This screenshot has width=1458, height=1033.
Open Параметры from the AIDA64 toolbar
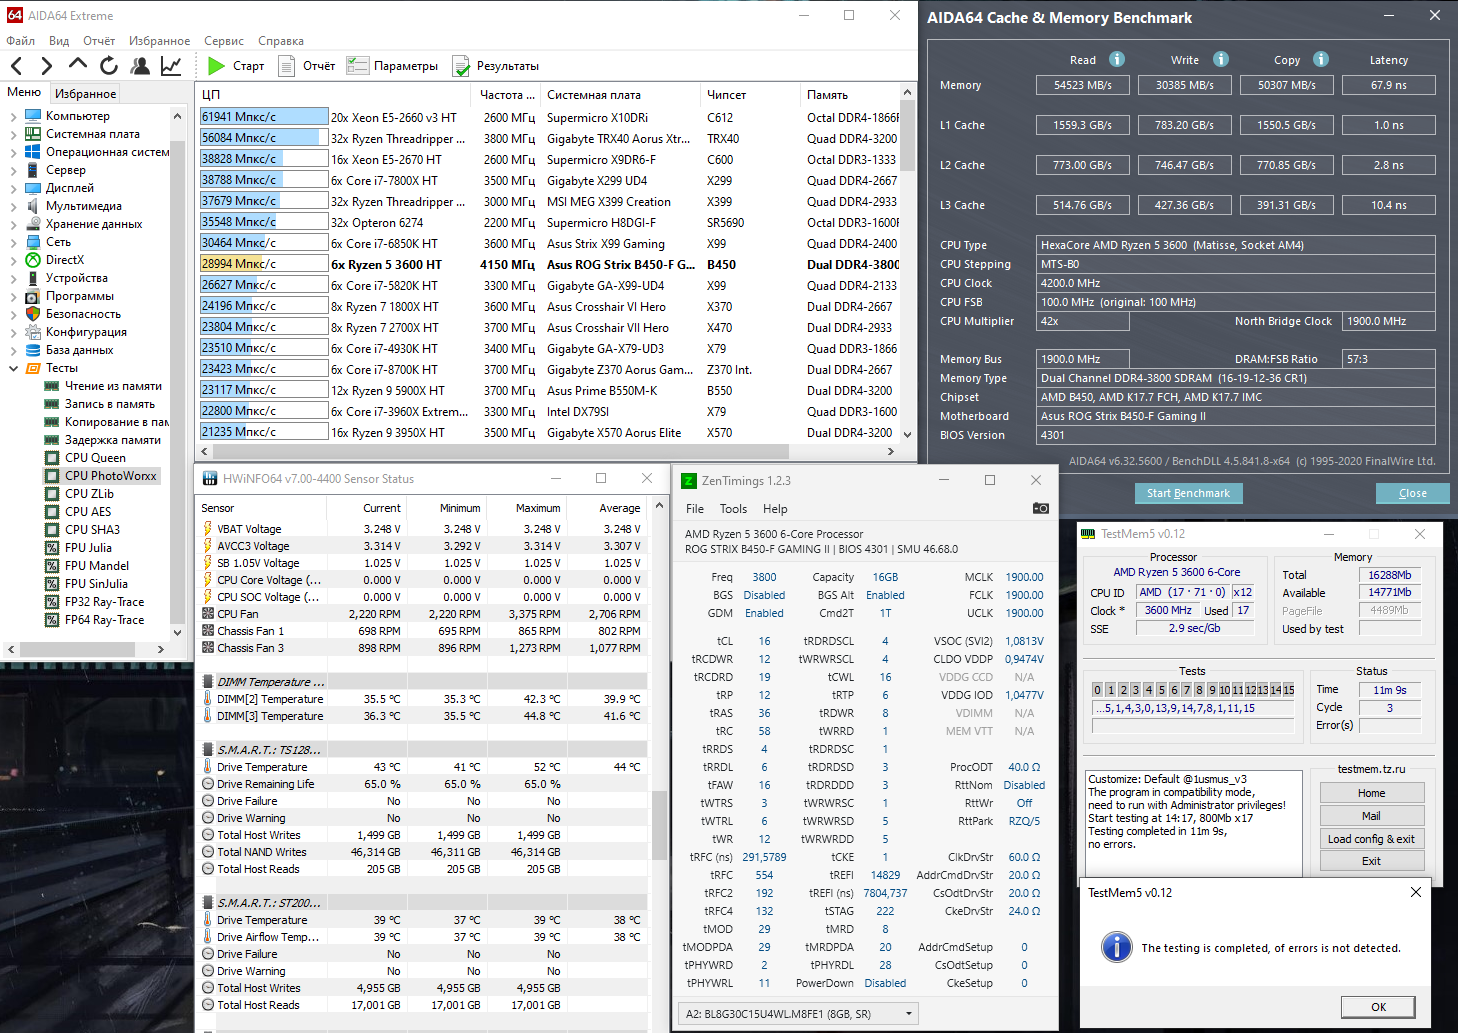[392, 66]
